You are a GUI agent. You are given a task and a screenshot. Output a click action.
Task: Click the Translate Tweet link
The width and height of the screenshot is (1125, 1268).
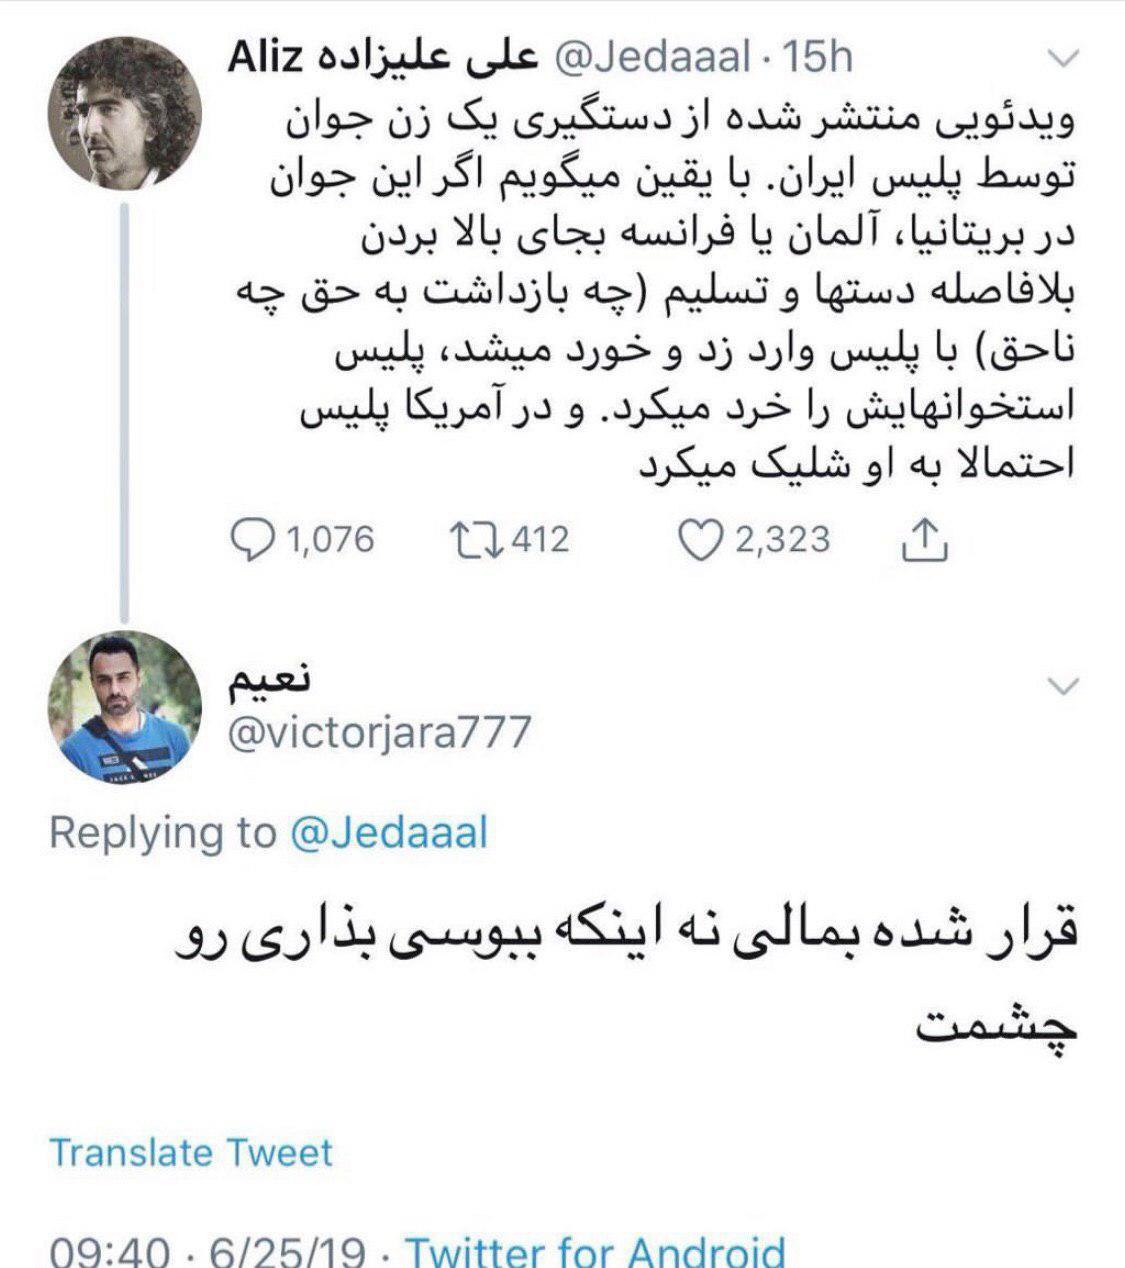tap(191, 1153)
